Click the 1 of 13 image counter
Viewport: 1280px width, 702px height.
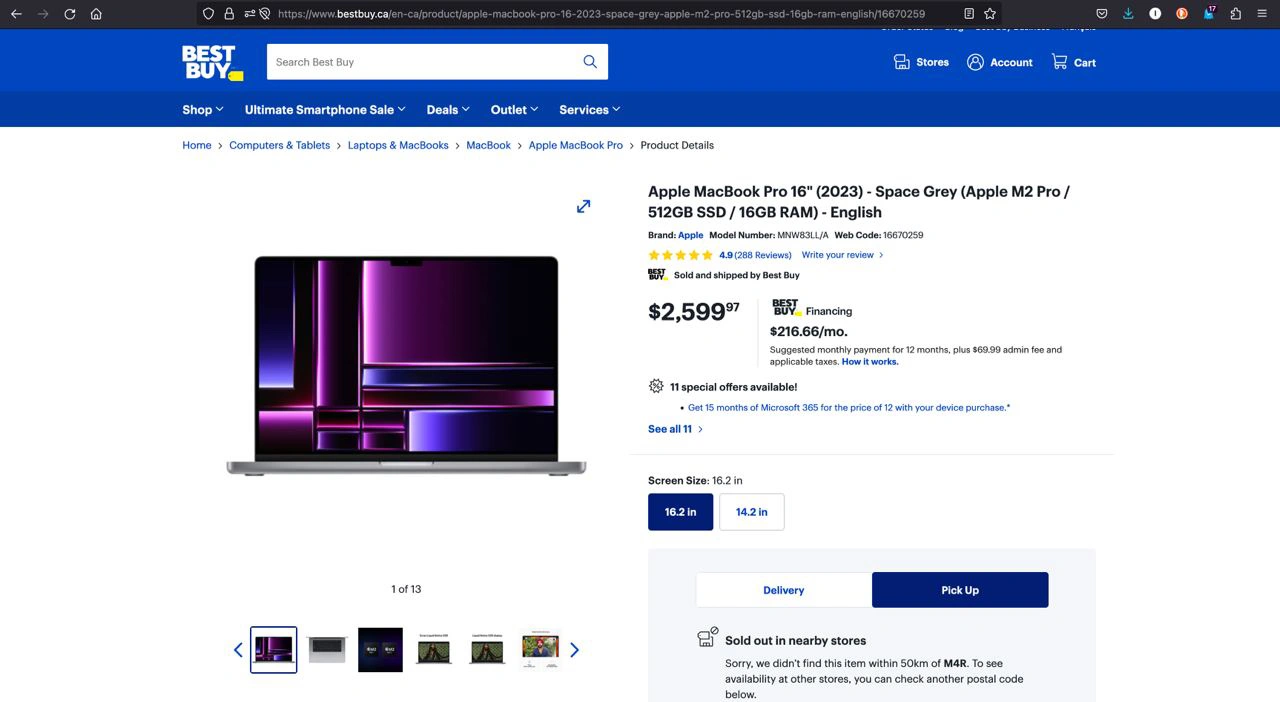pos(406,589)
